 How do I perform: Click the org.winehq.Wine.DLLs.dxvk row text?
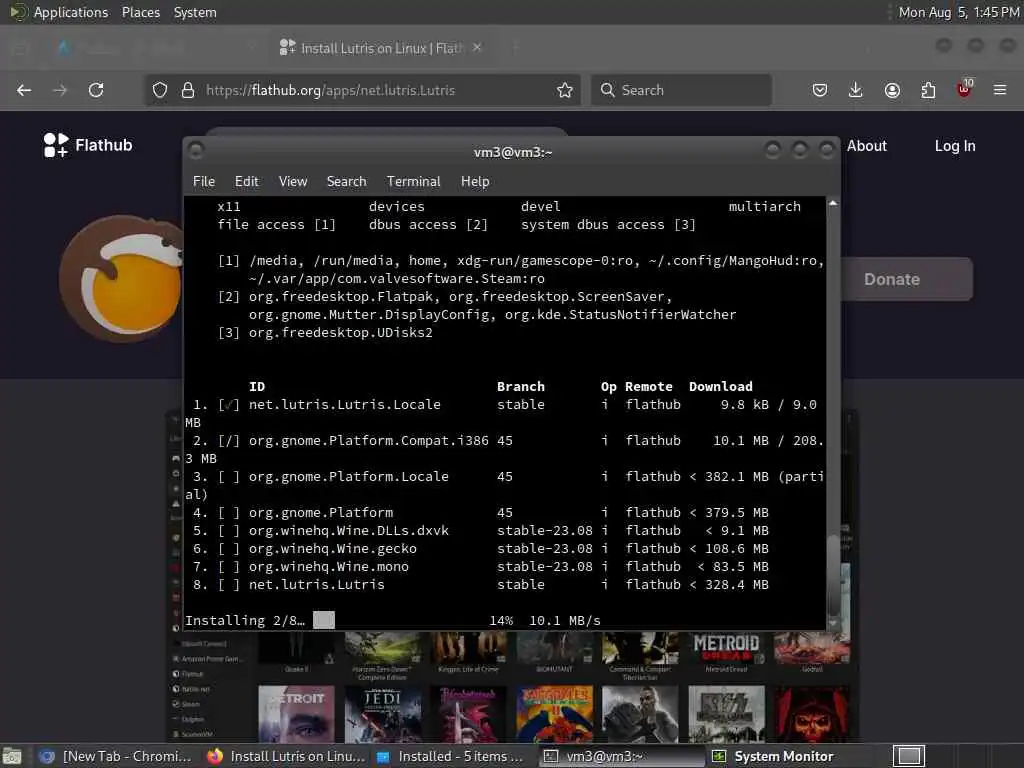(349, 530)
